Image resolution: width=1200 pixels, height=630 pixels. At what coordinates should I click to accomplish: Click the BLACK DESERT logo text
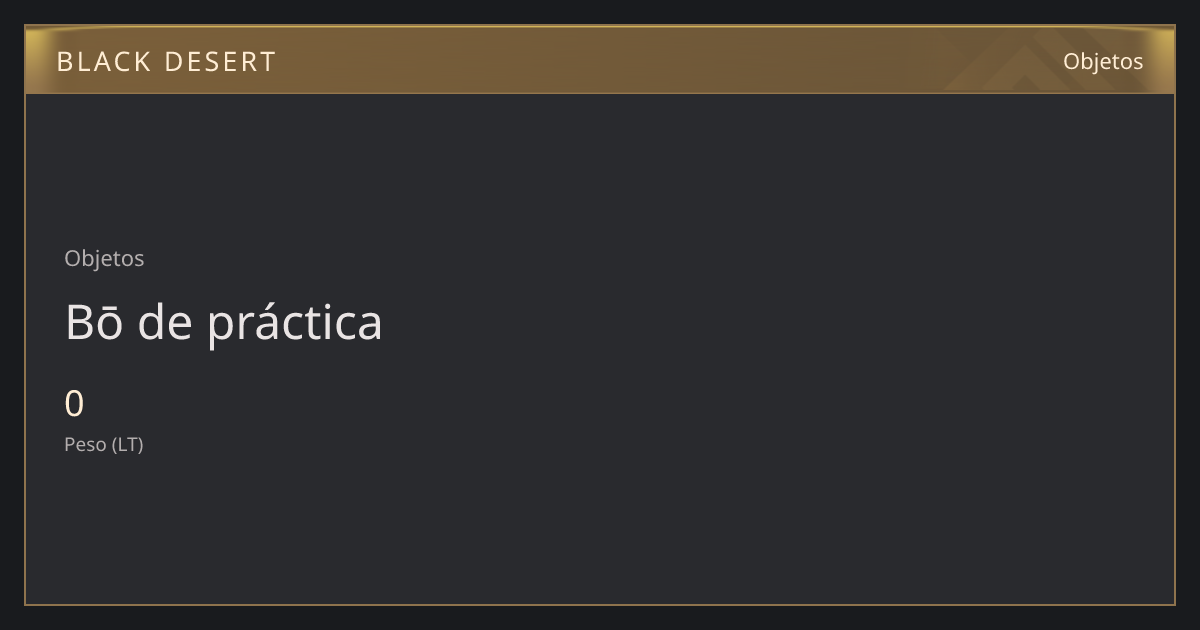166,62
